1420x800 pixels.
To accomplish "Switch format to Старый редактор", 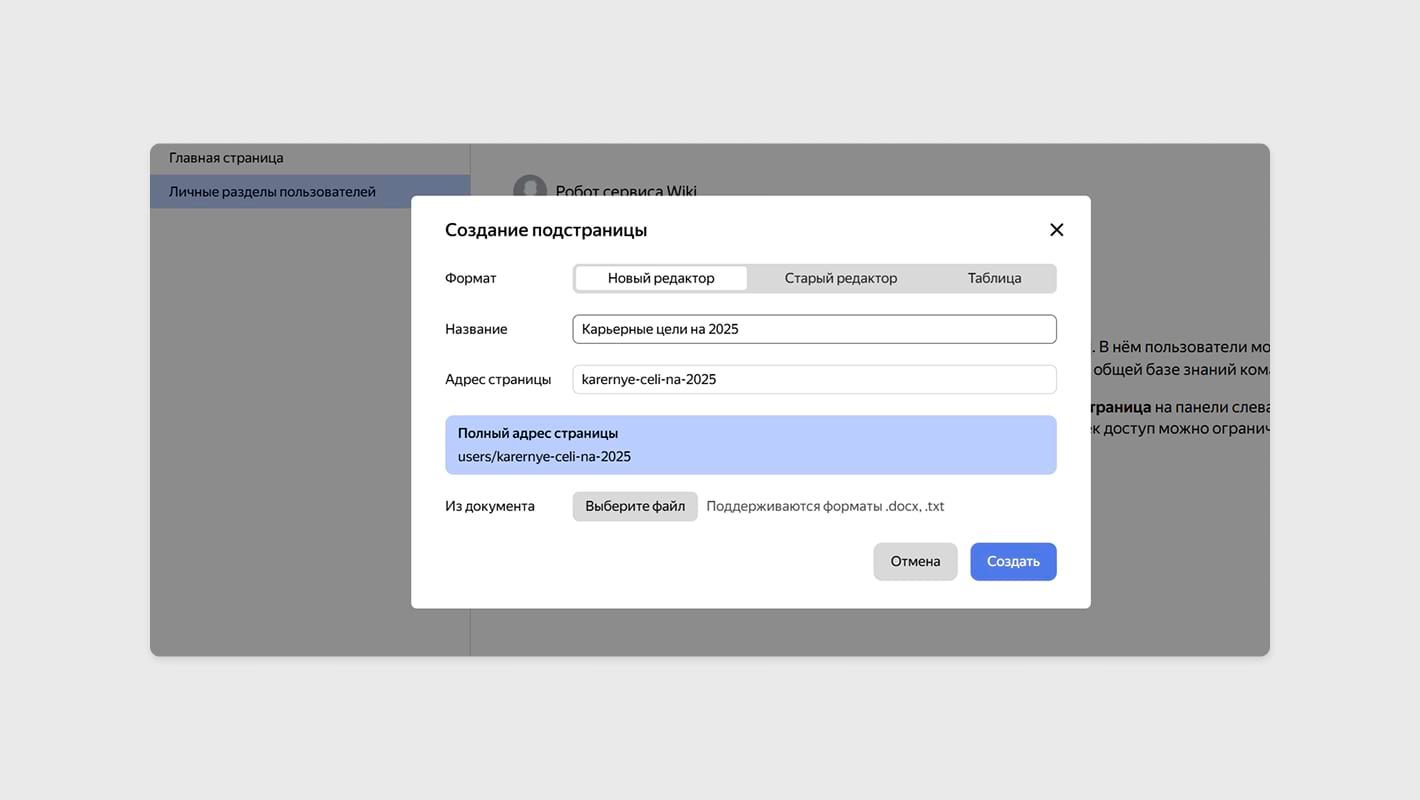I will click(x=840, y=278).
